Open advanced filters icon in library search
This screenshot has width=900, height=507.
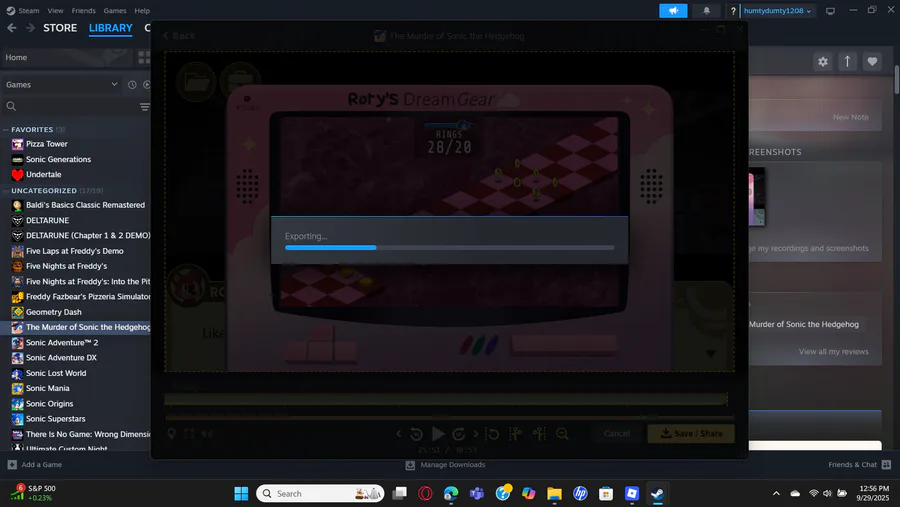click(x=145, y=107)
